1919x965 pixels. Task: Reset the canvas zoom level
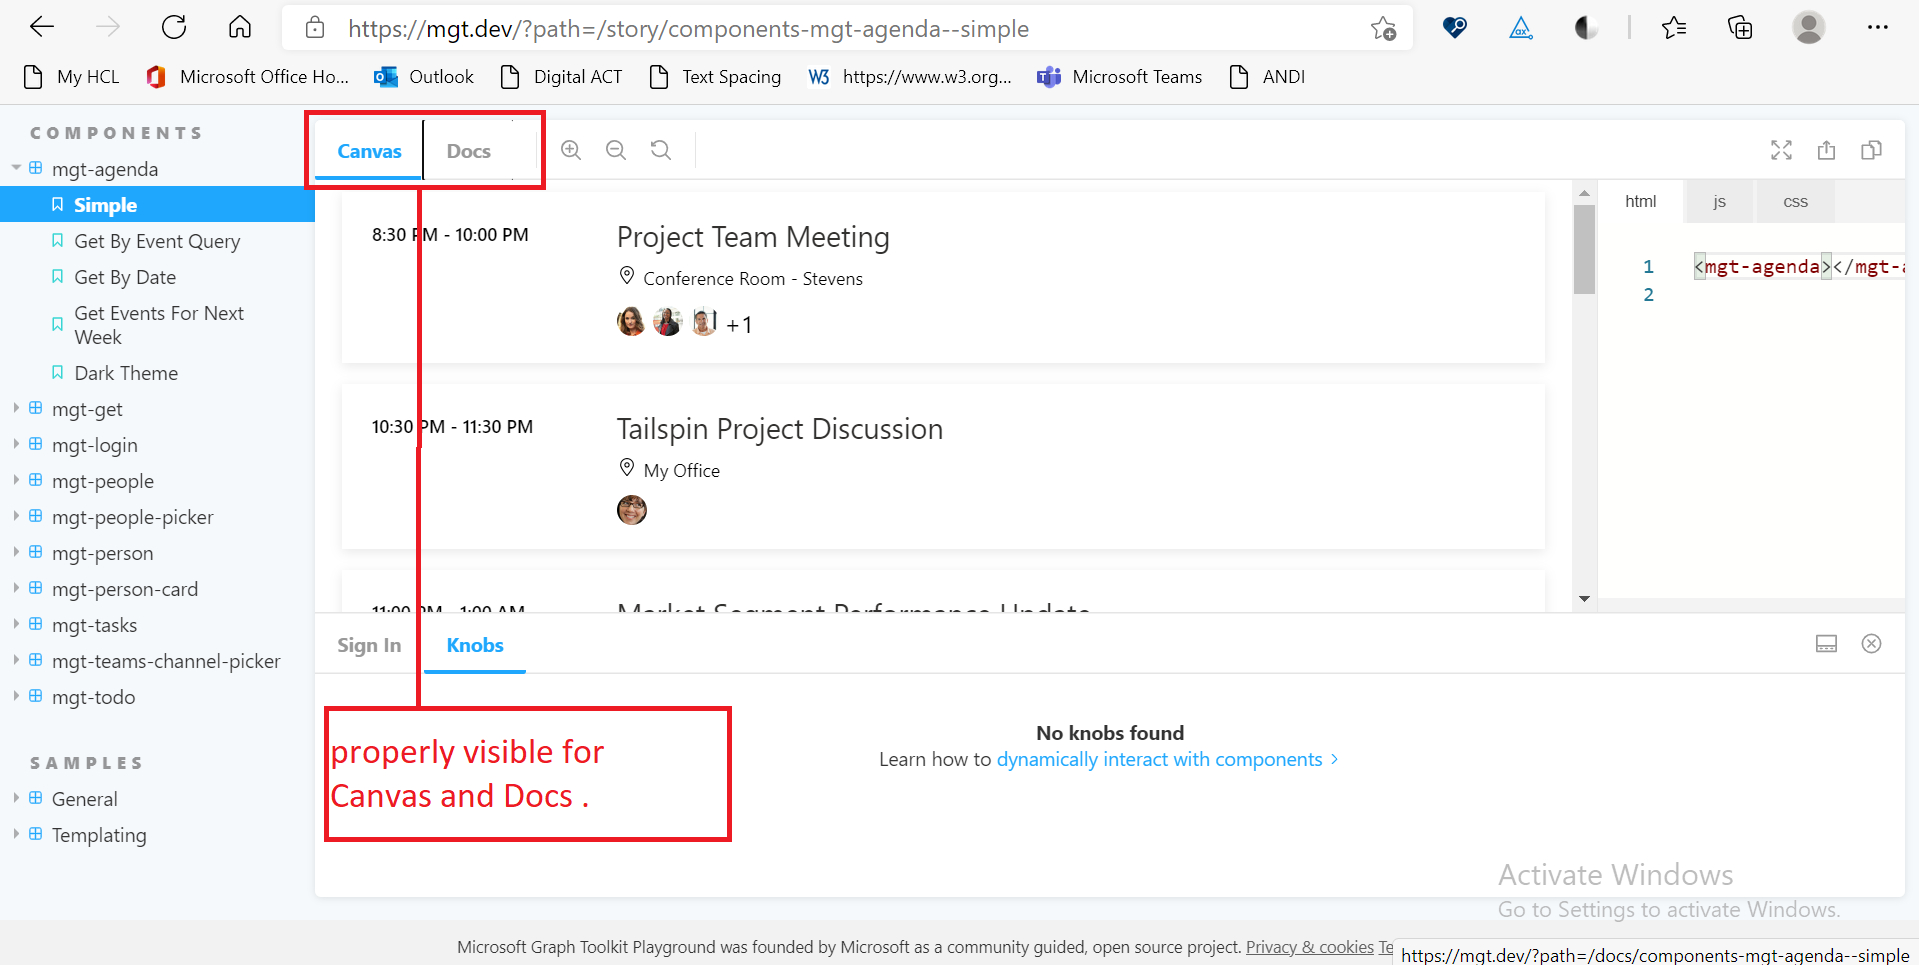click(x=660, y=150)
